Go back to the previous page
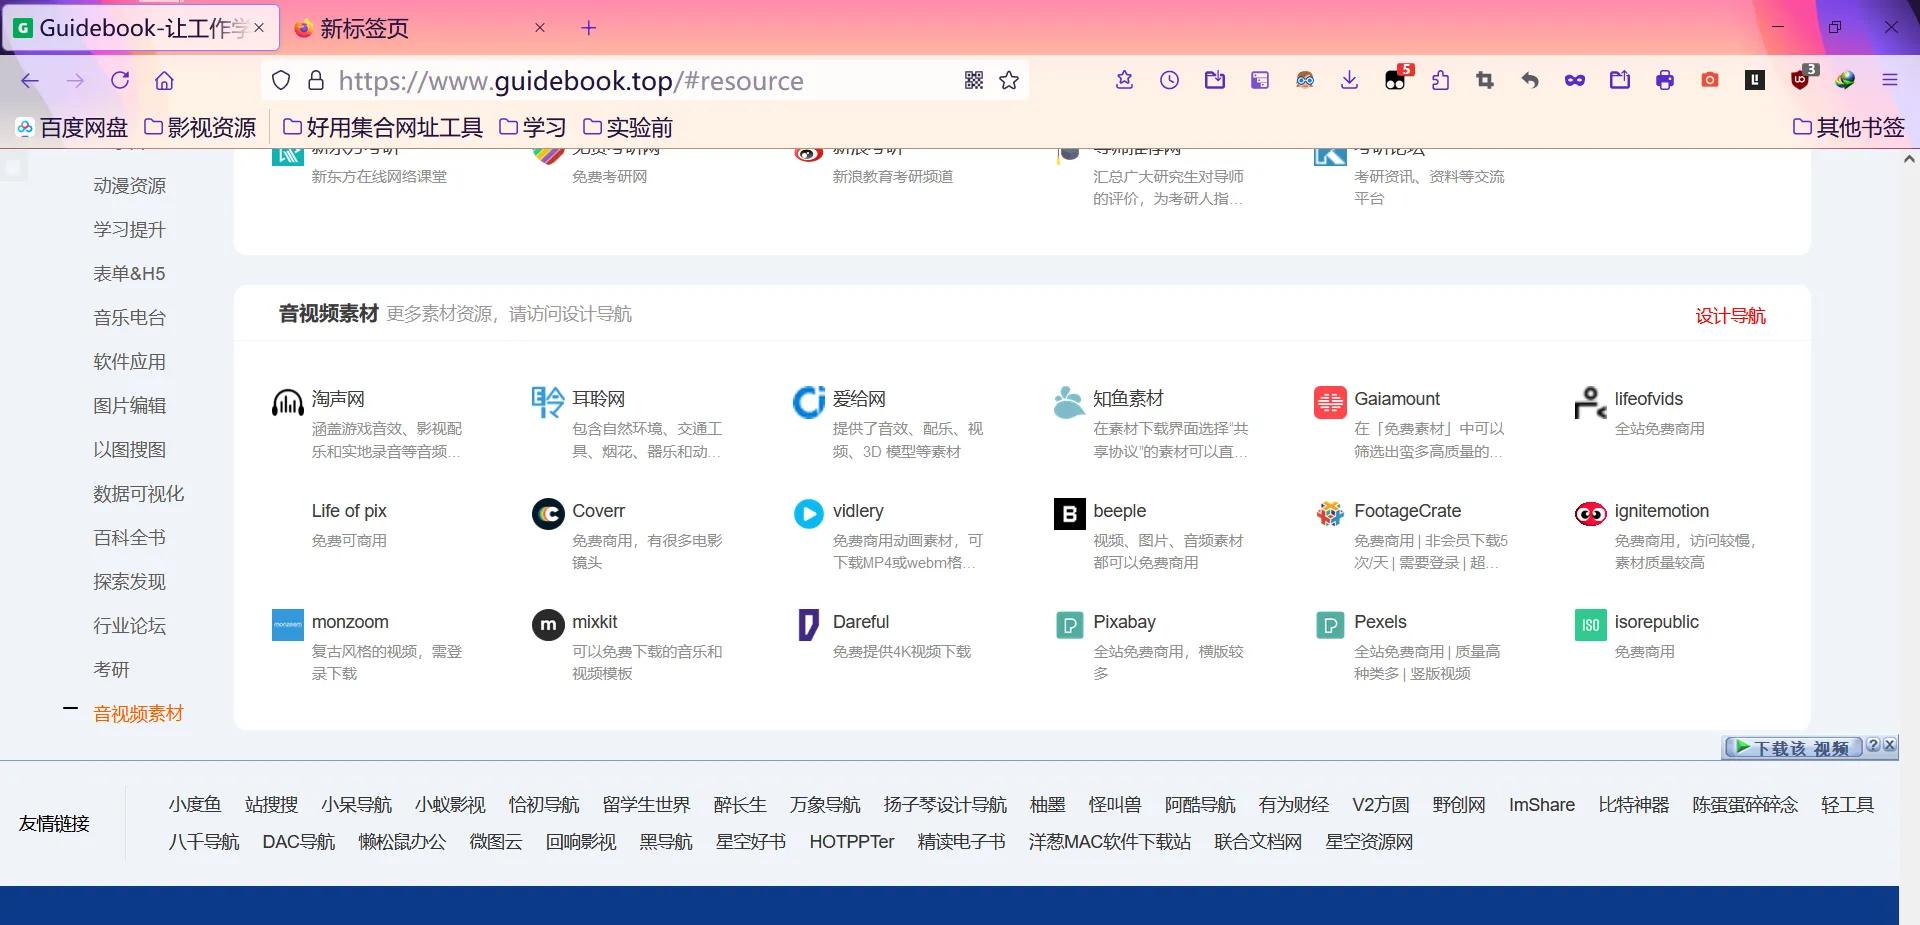Image resolution: width=1920 pixels, height=925 pixels. pos(29,80)
